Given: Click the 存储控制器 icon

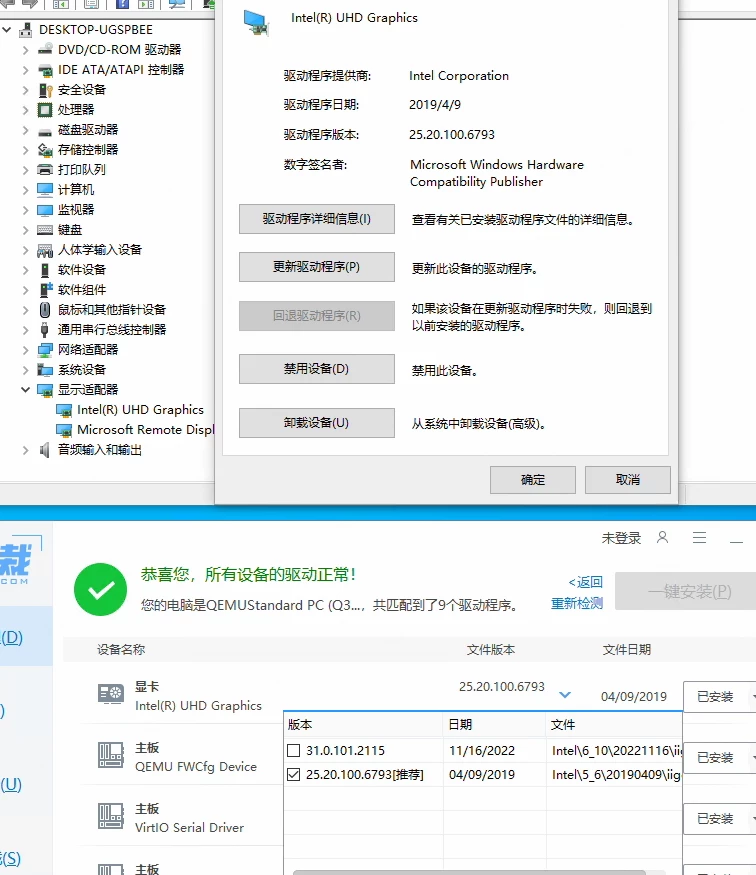Looking at the screenshot, I should [45, 150].
